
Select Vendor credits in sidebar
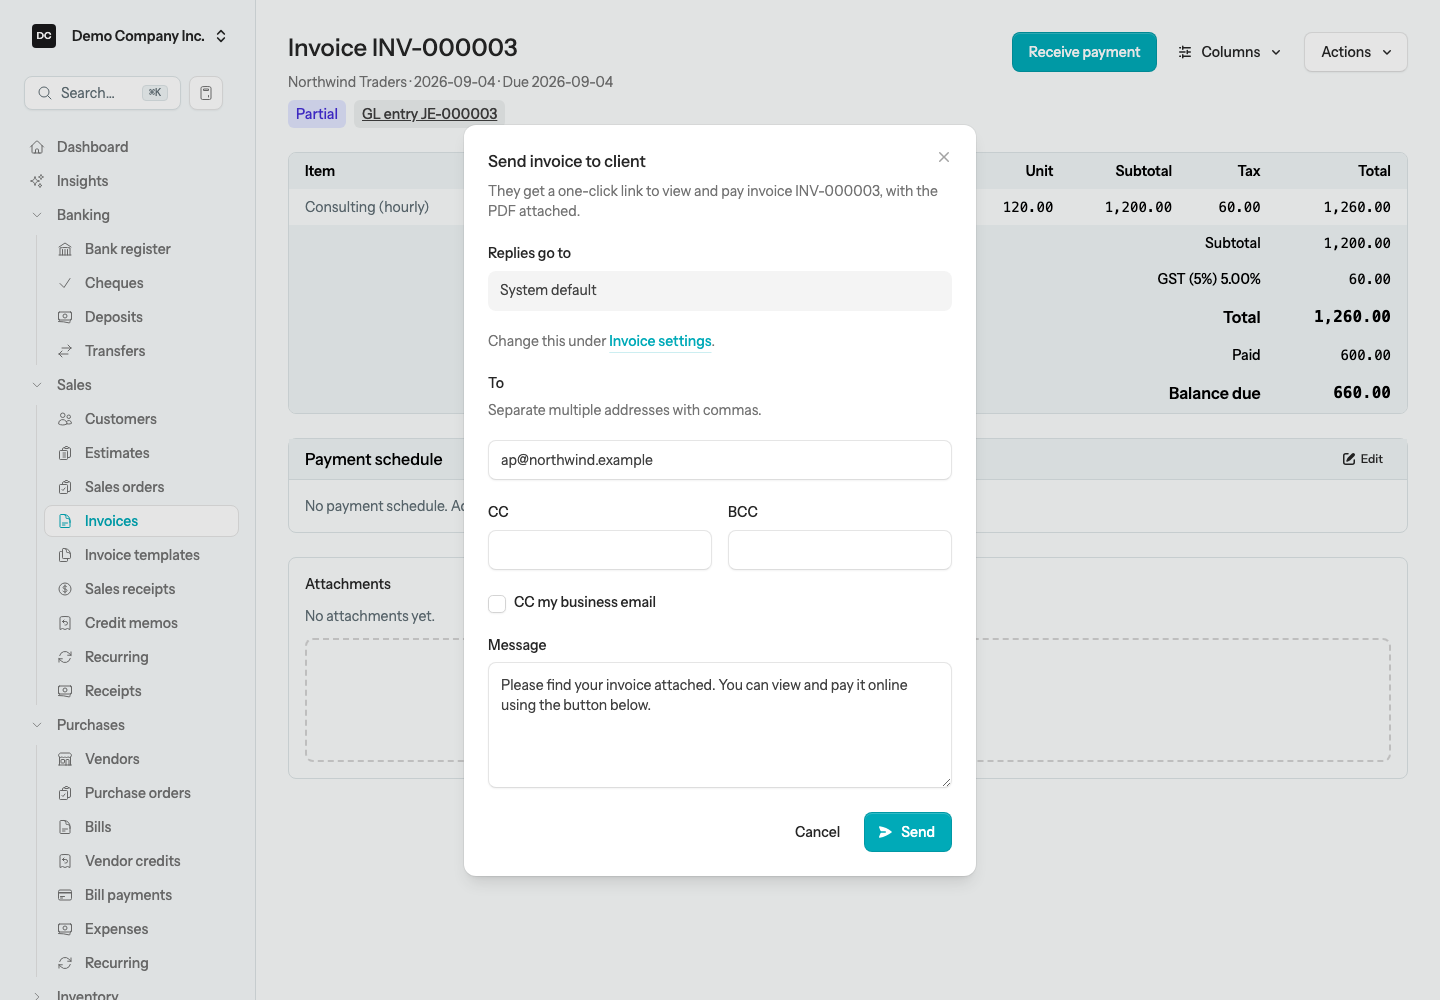[142, 861]
